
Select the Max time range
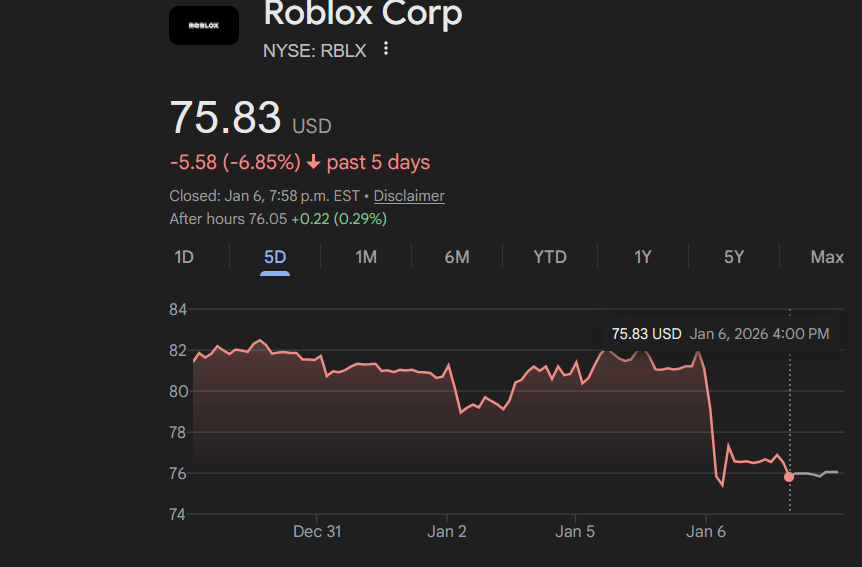(x=827, y=257)
